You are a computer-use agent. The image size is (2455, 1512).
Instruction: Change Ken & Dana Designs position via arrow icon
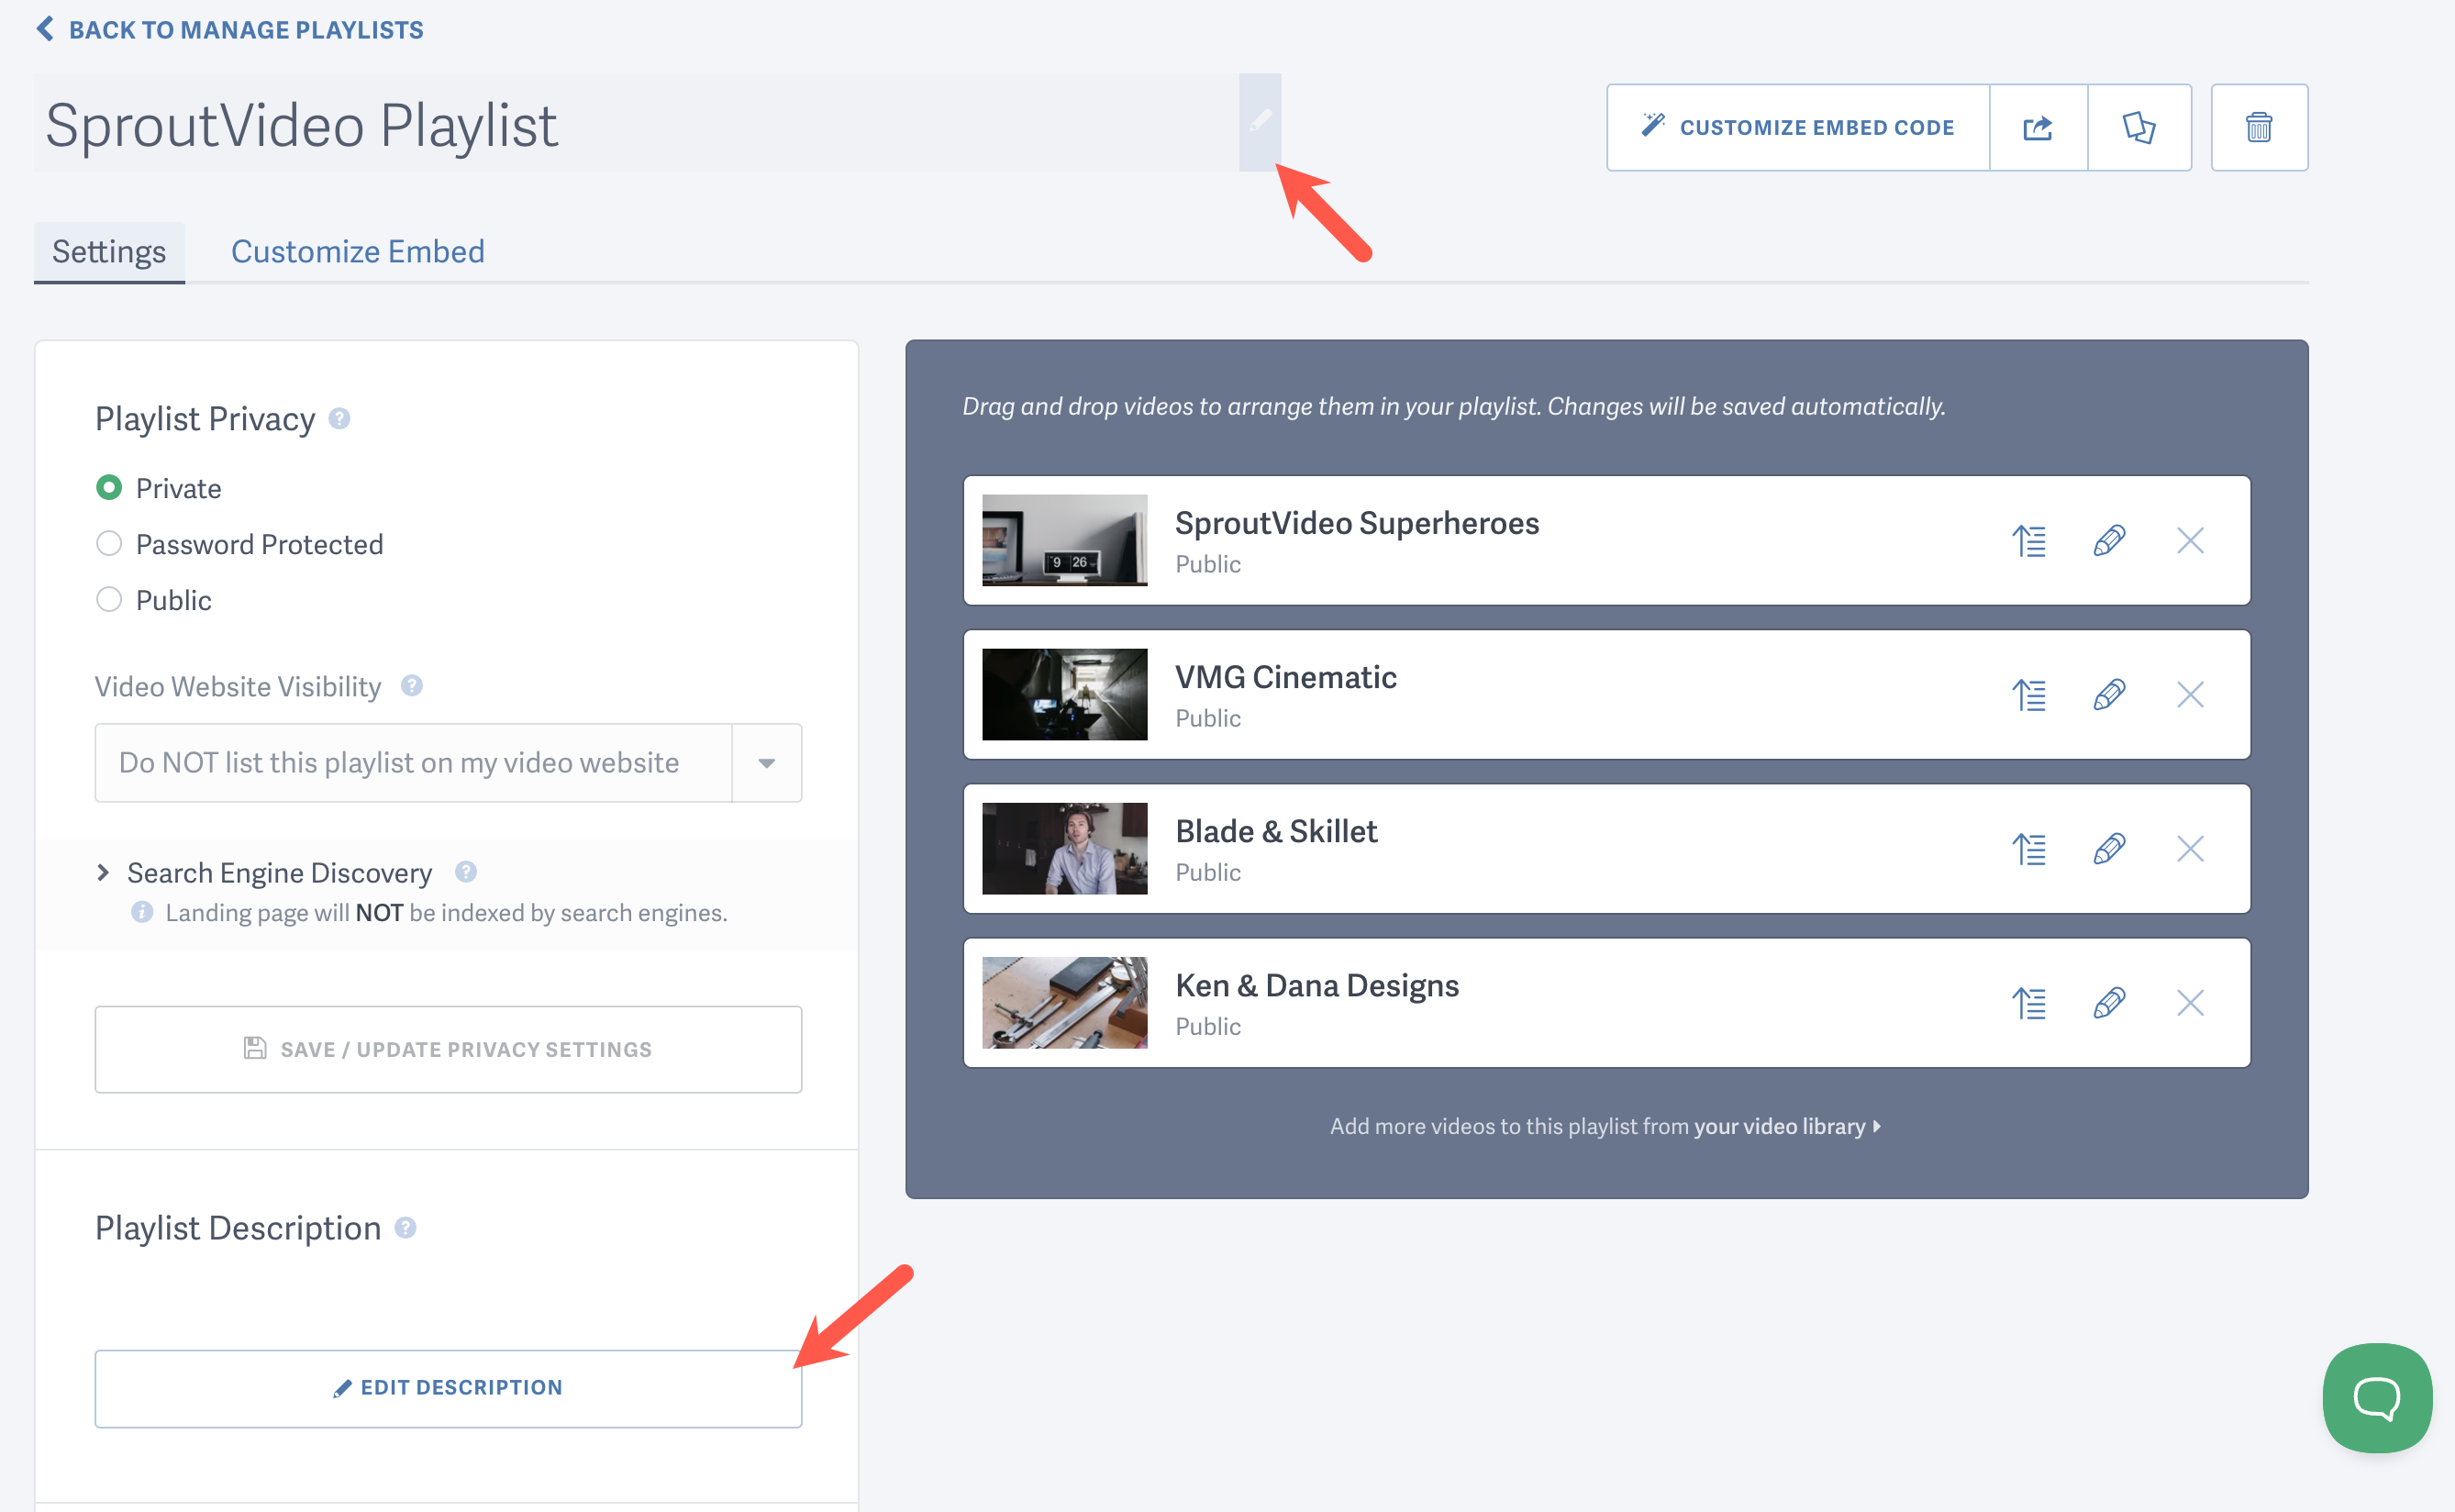(x=2030, y=1003)
